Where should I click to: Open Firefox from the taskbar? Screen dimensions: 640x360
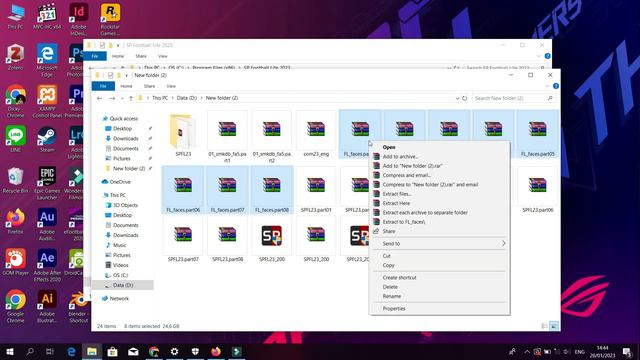pos(216,351)
